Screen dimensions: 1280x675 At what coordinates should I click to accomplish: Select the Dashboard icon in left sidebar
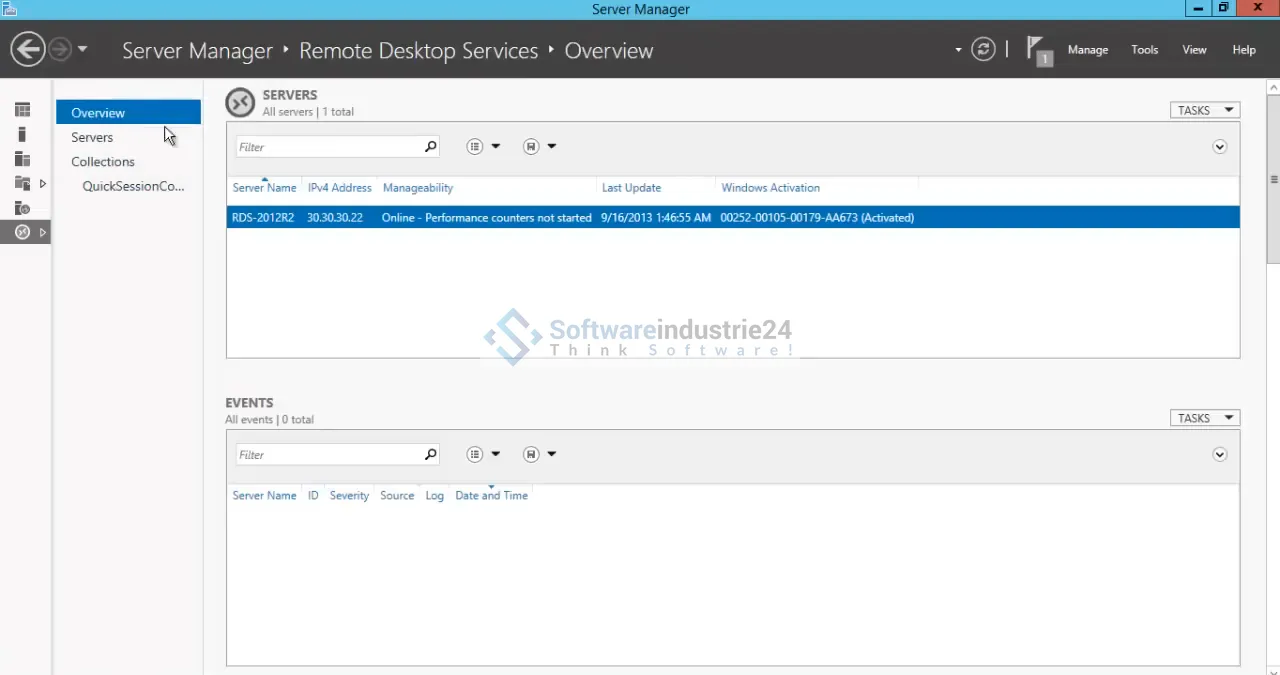[x=22, y=110]
